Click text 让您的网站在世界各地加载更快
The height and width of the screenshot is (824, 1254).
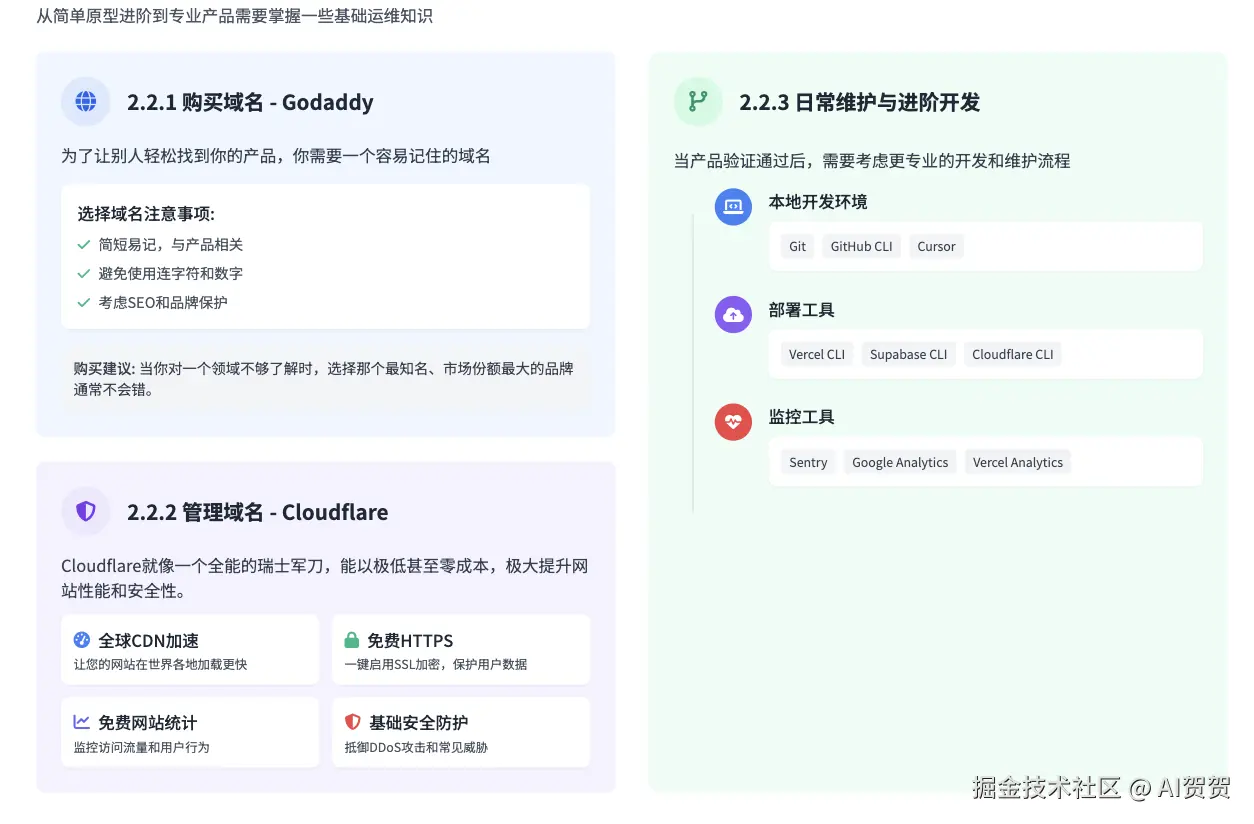coord(160,664)
